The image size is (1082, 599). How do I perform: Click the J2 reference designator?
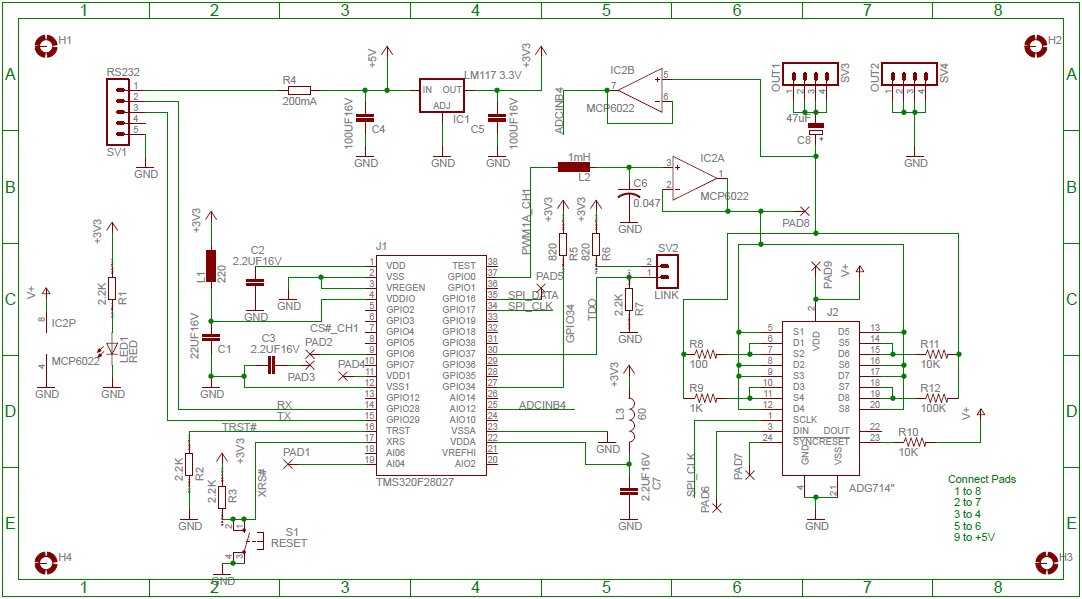833,312
